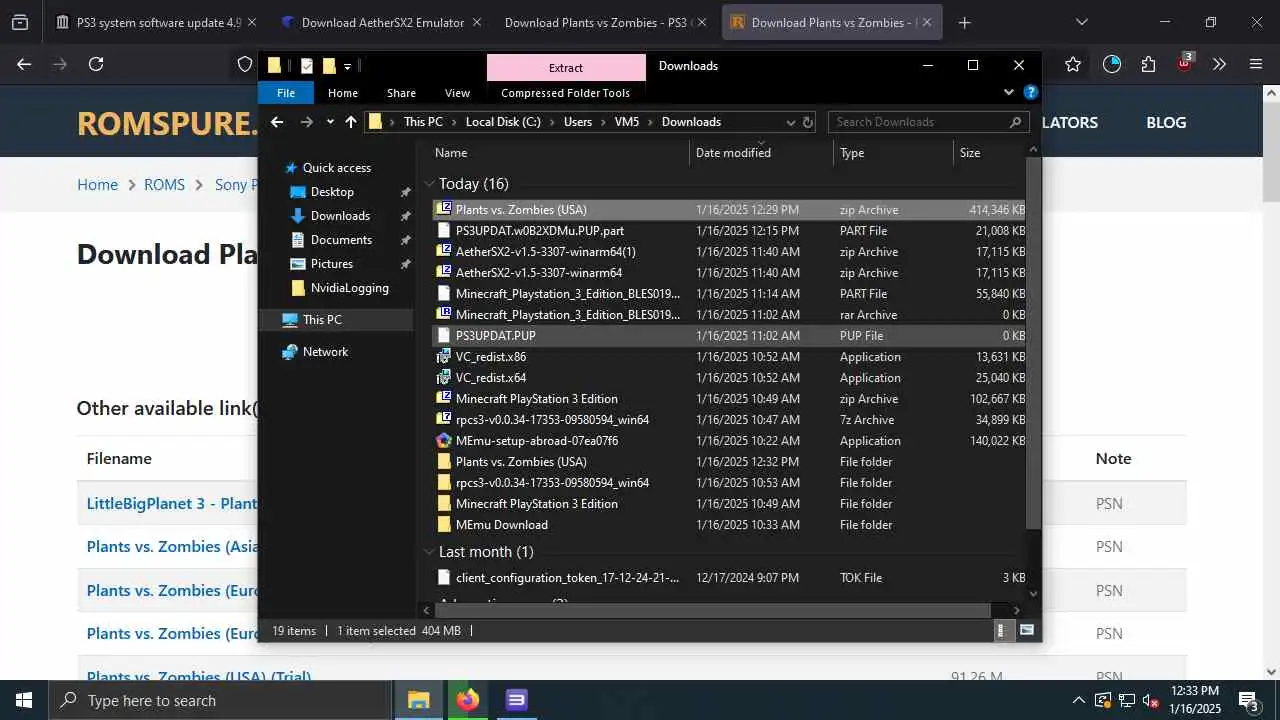Reload the Firefox page
Image resolution: width=1280 pixels, height=720 pixels.
pos(96,64)
